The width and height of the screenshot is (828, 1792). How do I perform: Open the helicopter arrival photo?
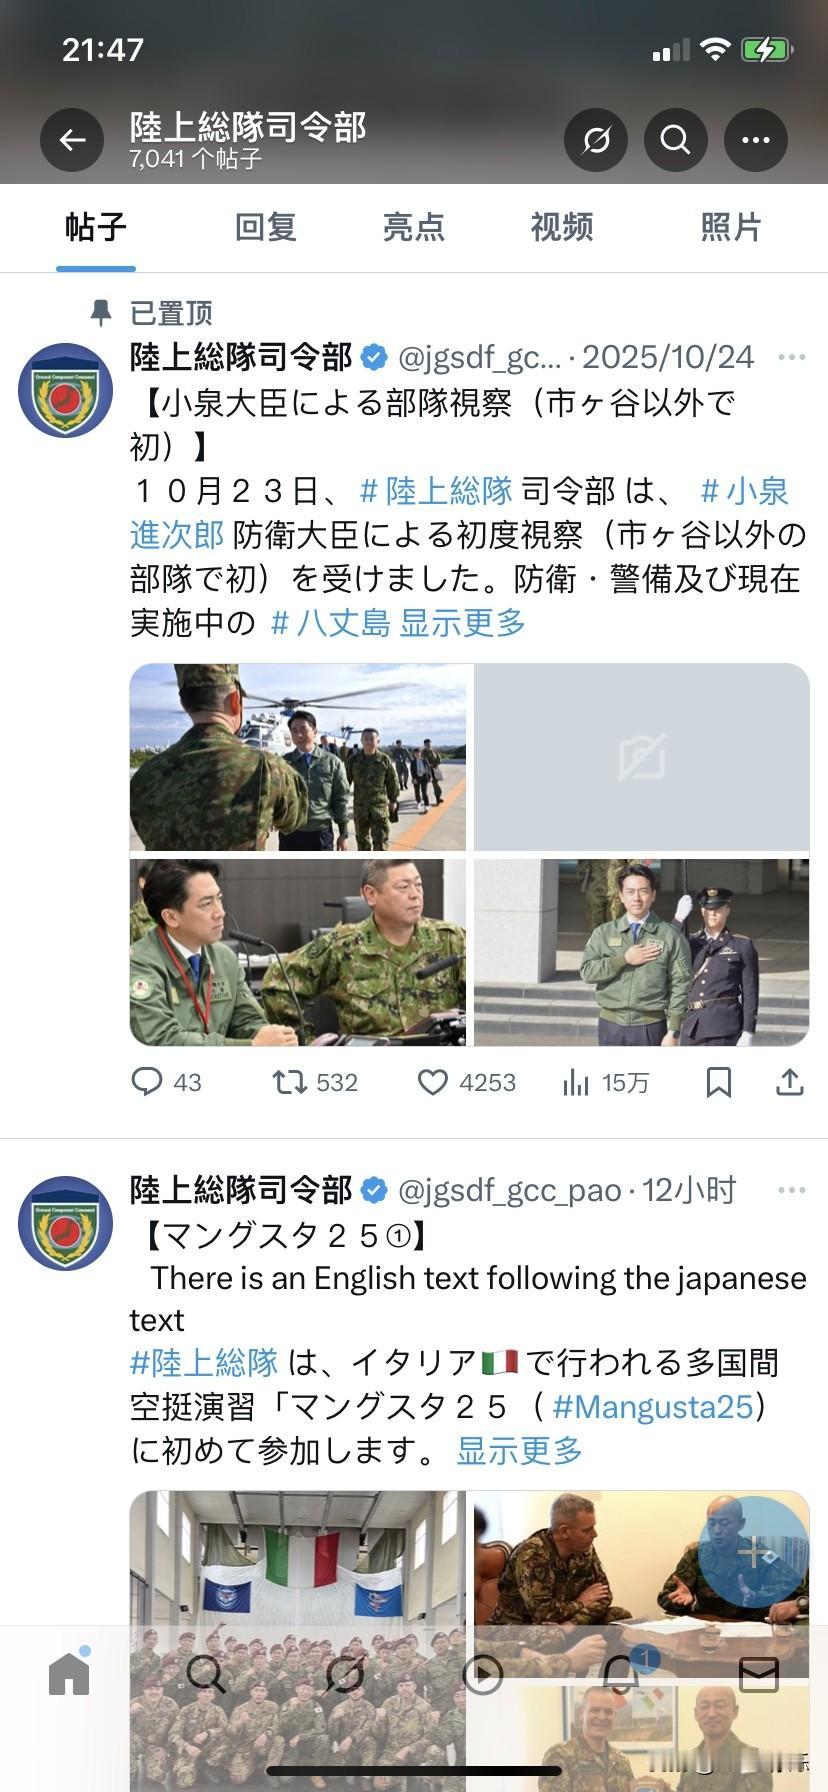coord(298,757)
